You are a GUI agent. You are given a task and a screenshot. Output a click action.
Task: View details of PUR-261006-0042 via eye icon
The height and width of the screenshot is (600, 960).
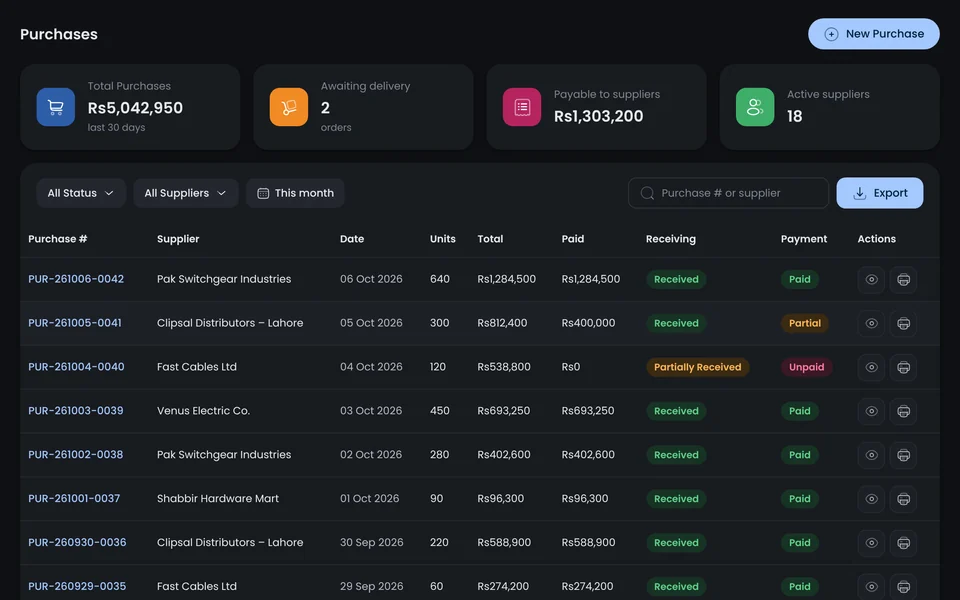[871, 280]
